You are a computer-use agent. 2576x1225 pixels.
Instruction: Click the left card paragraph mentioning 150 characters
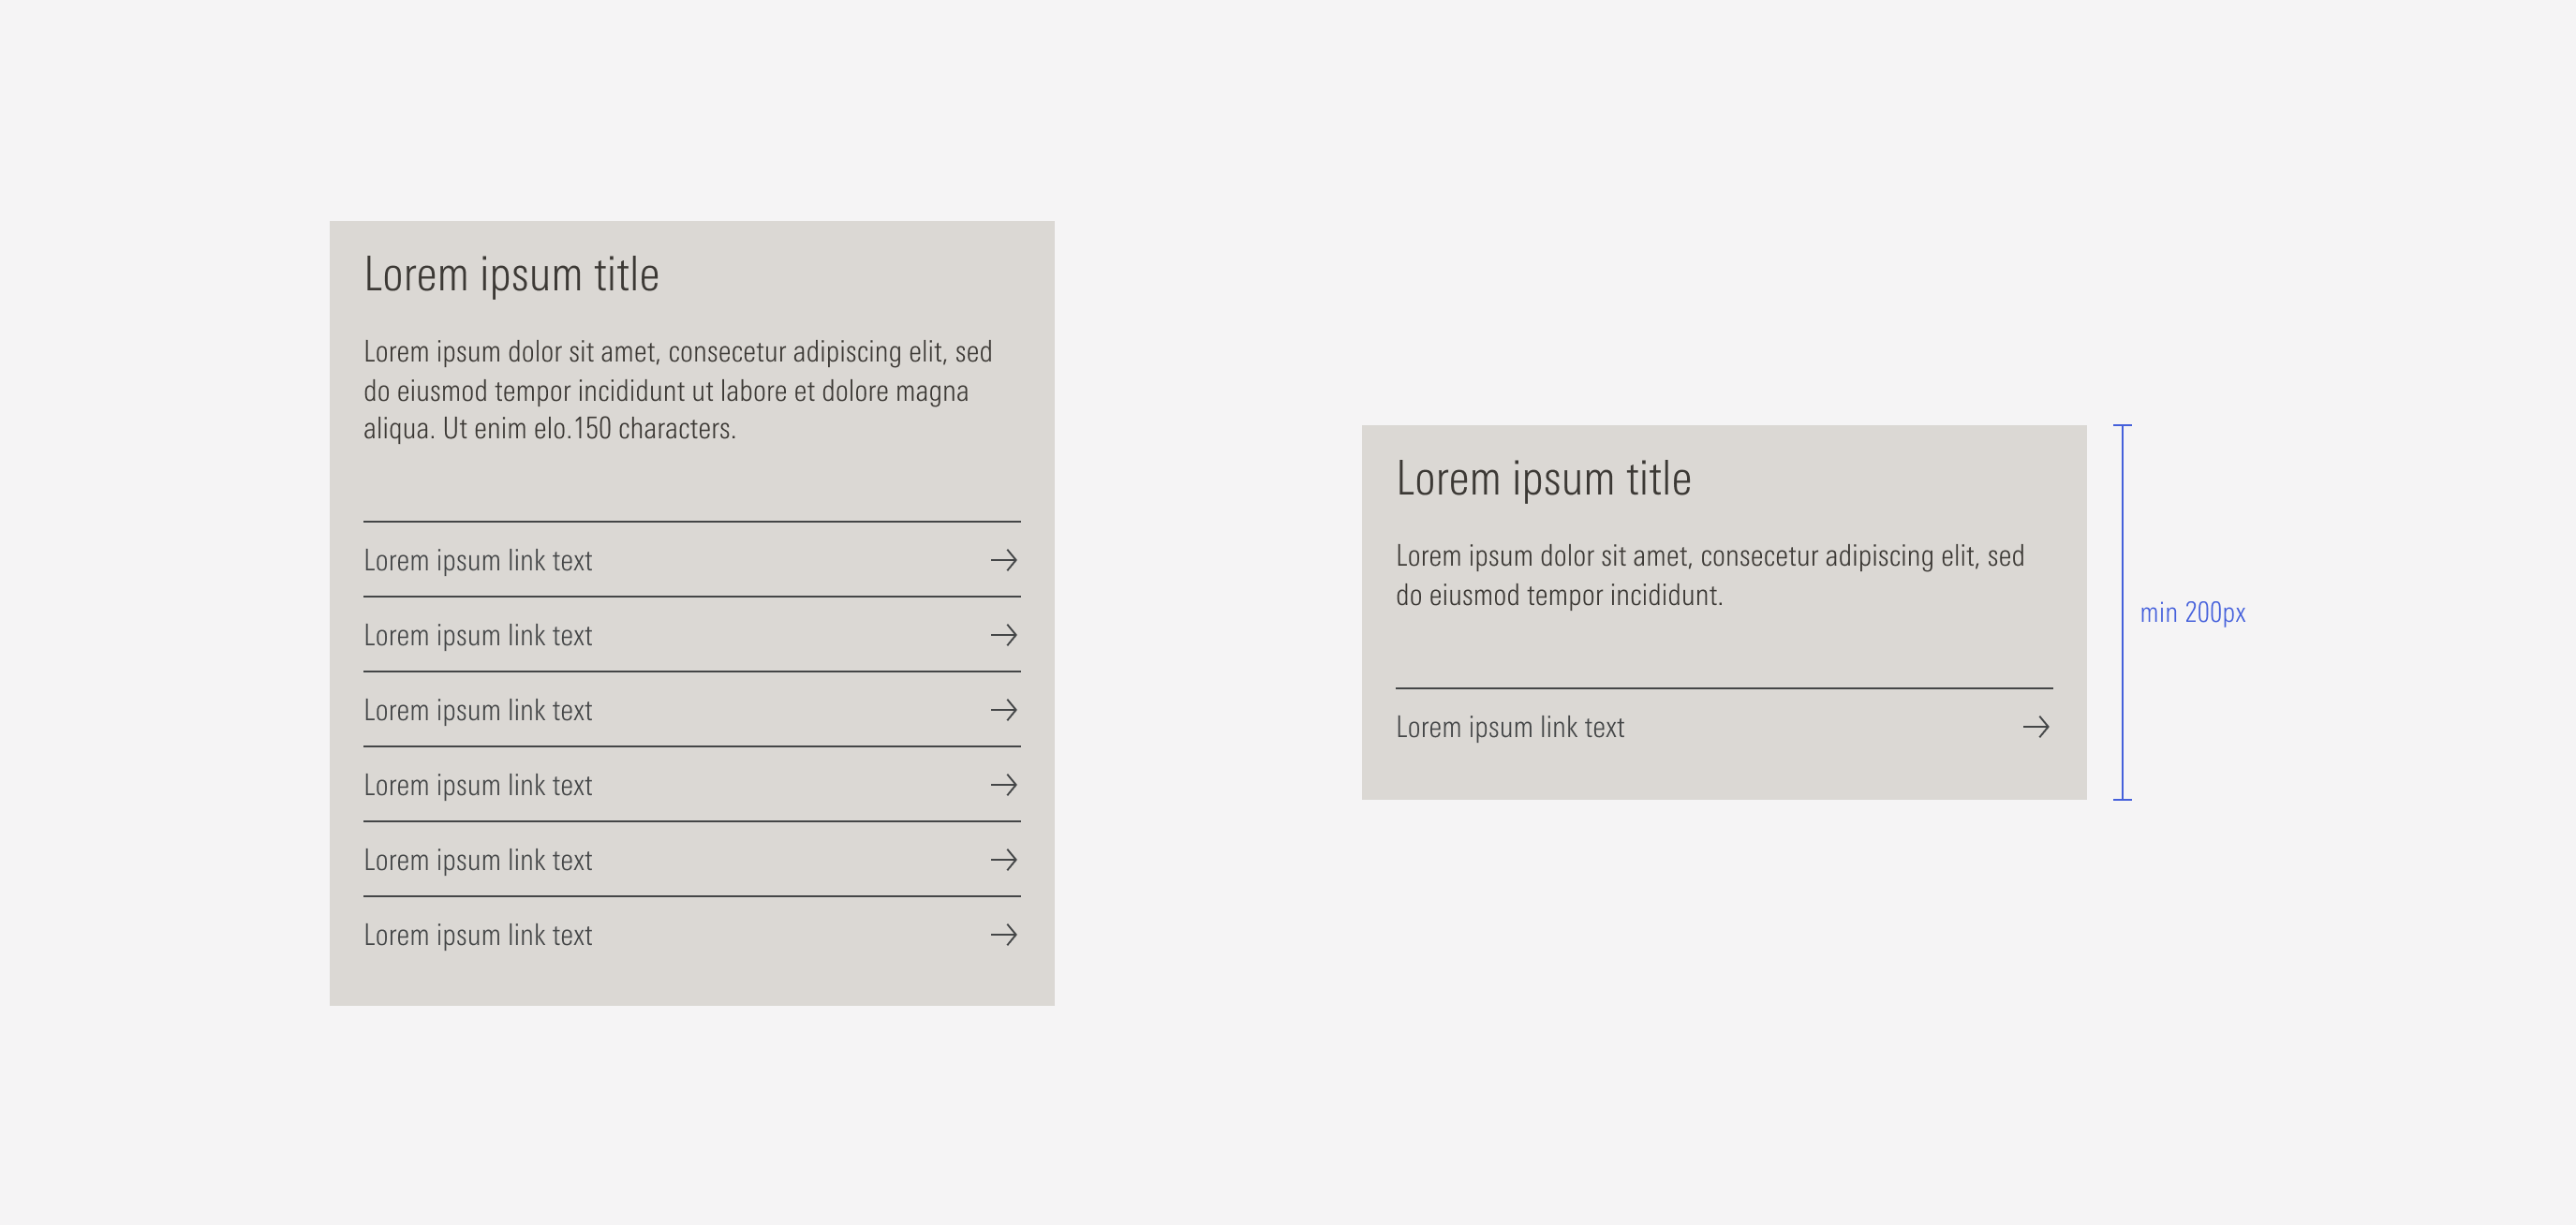pos(678,391)
